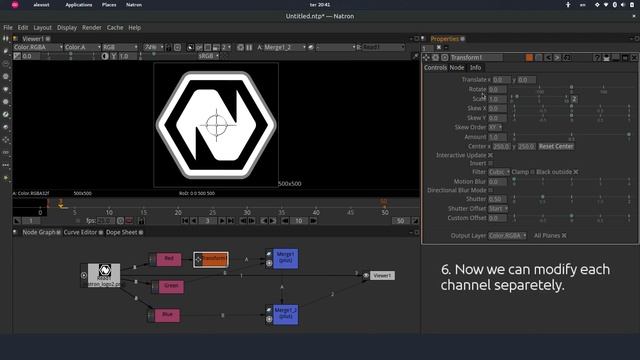Jump to the last frame

(x=231, y=221)
